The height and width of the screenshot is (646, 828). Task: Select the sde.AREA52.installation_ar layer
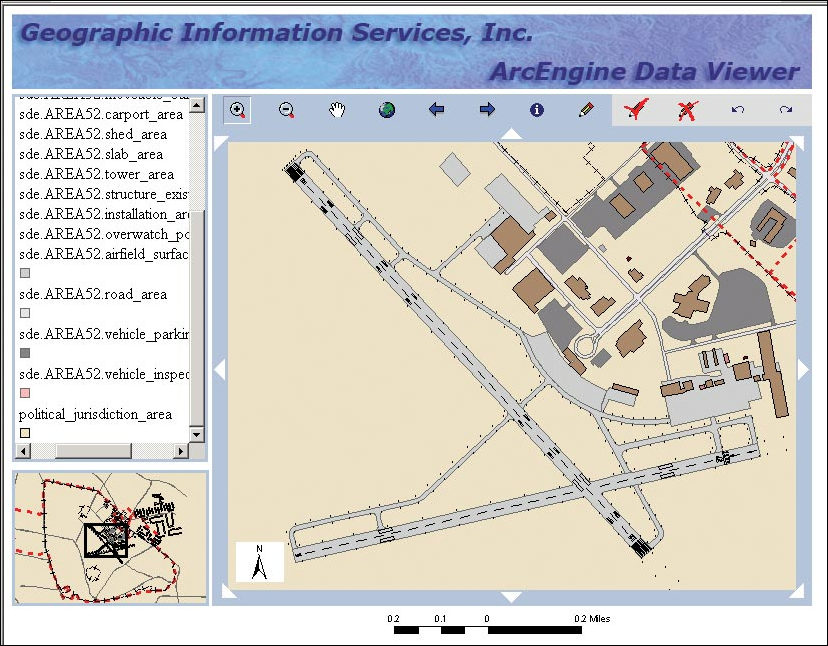[104, 214]
